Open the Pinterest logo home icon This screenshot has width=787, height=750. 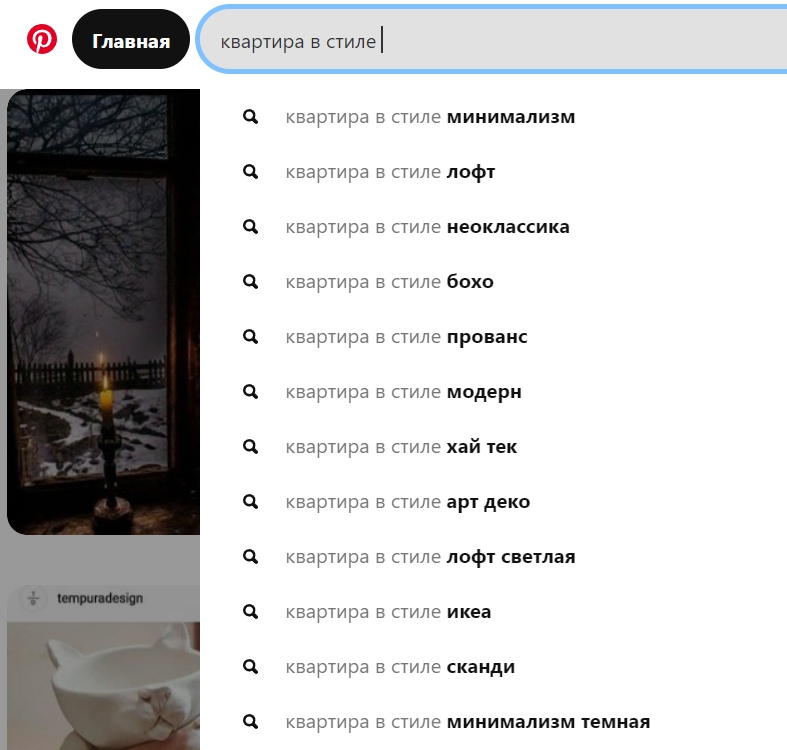click(42, 39)
